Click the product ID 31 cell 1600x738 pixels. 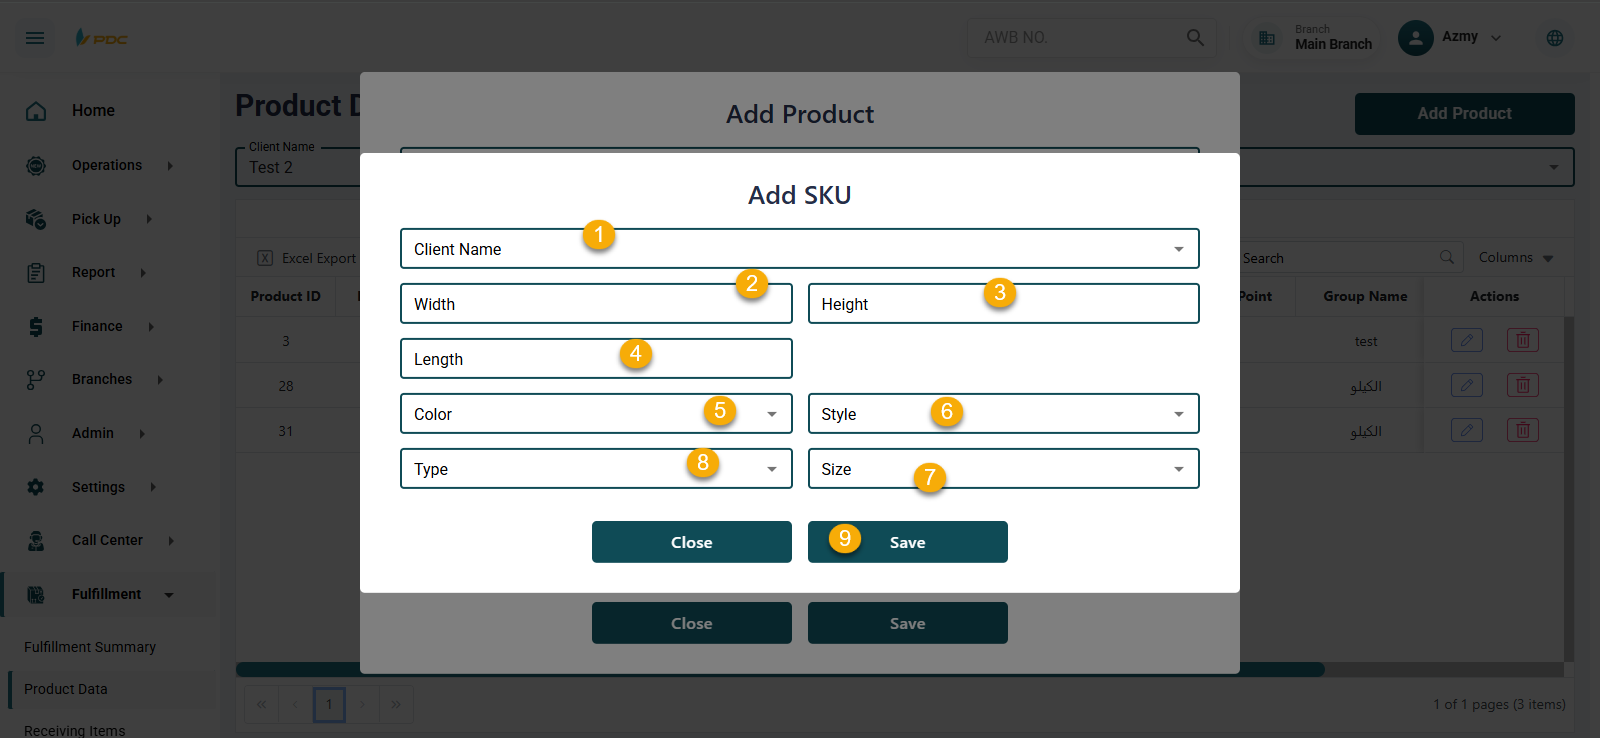[286, 431]
